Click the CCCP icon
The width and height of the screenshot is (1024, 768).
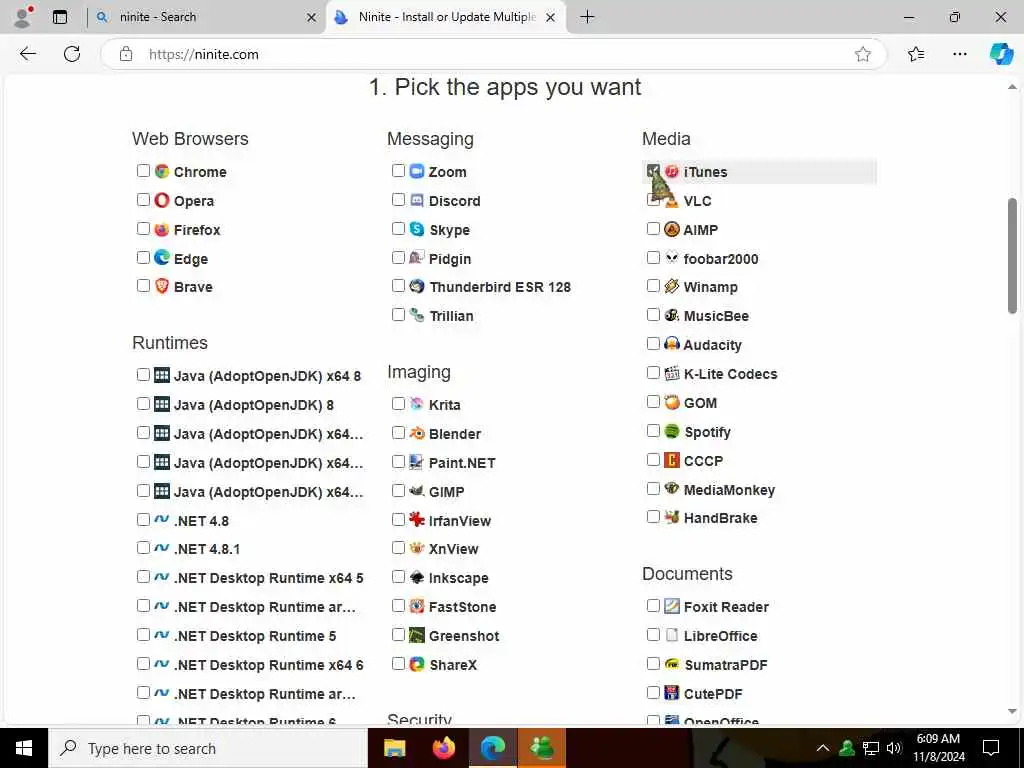pyautogui.click(x=672, y=460)
